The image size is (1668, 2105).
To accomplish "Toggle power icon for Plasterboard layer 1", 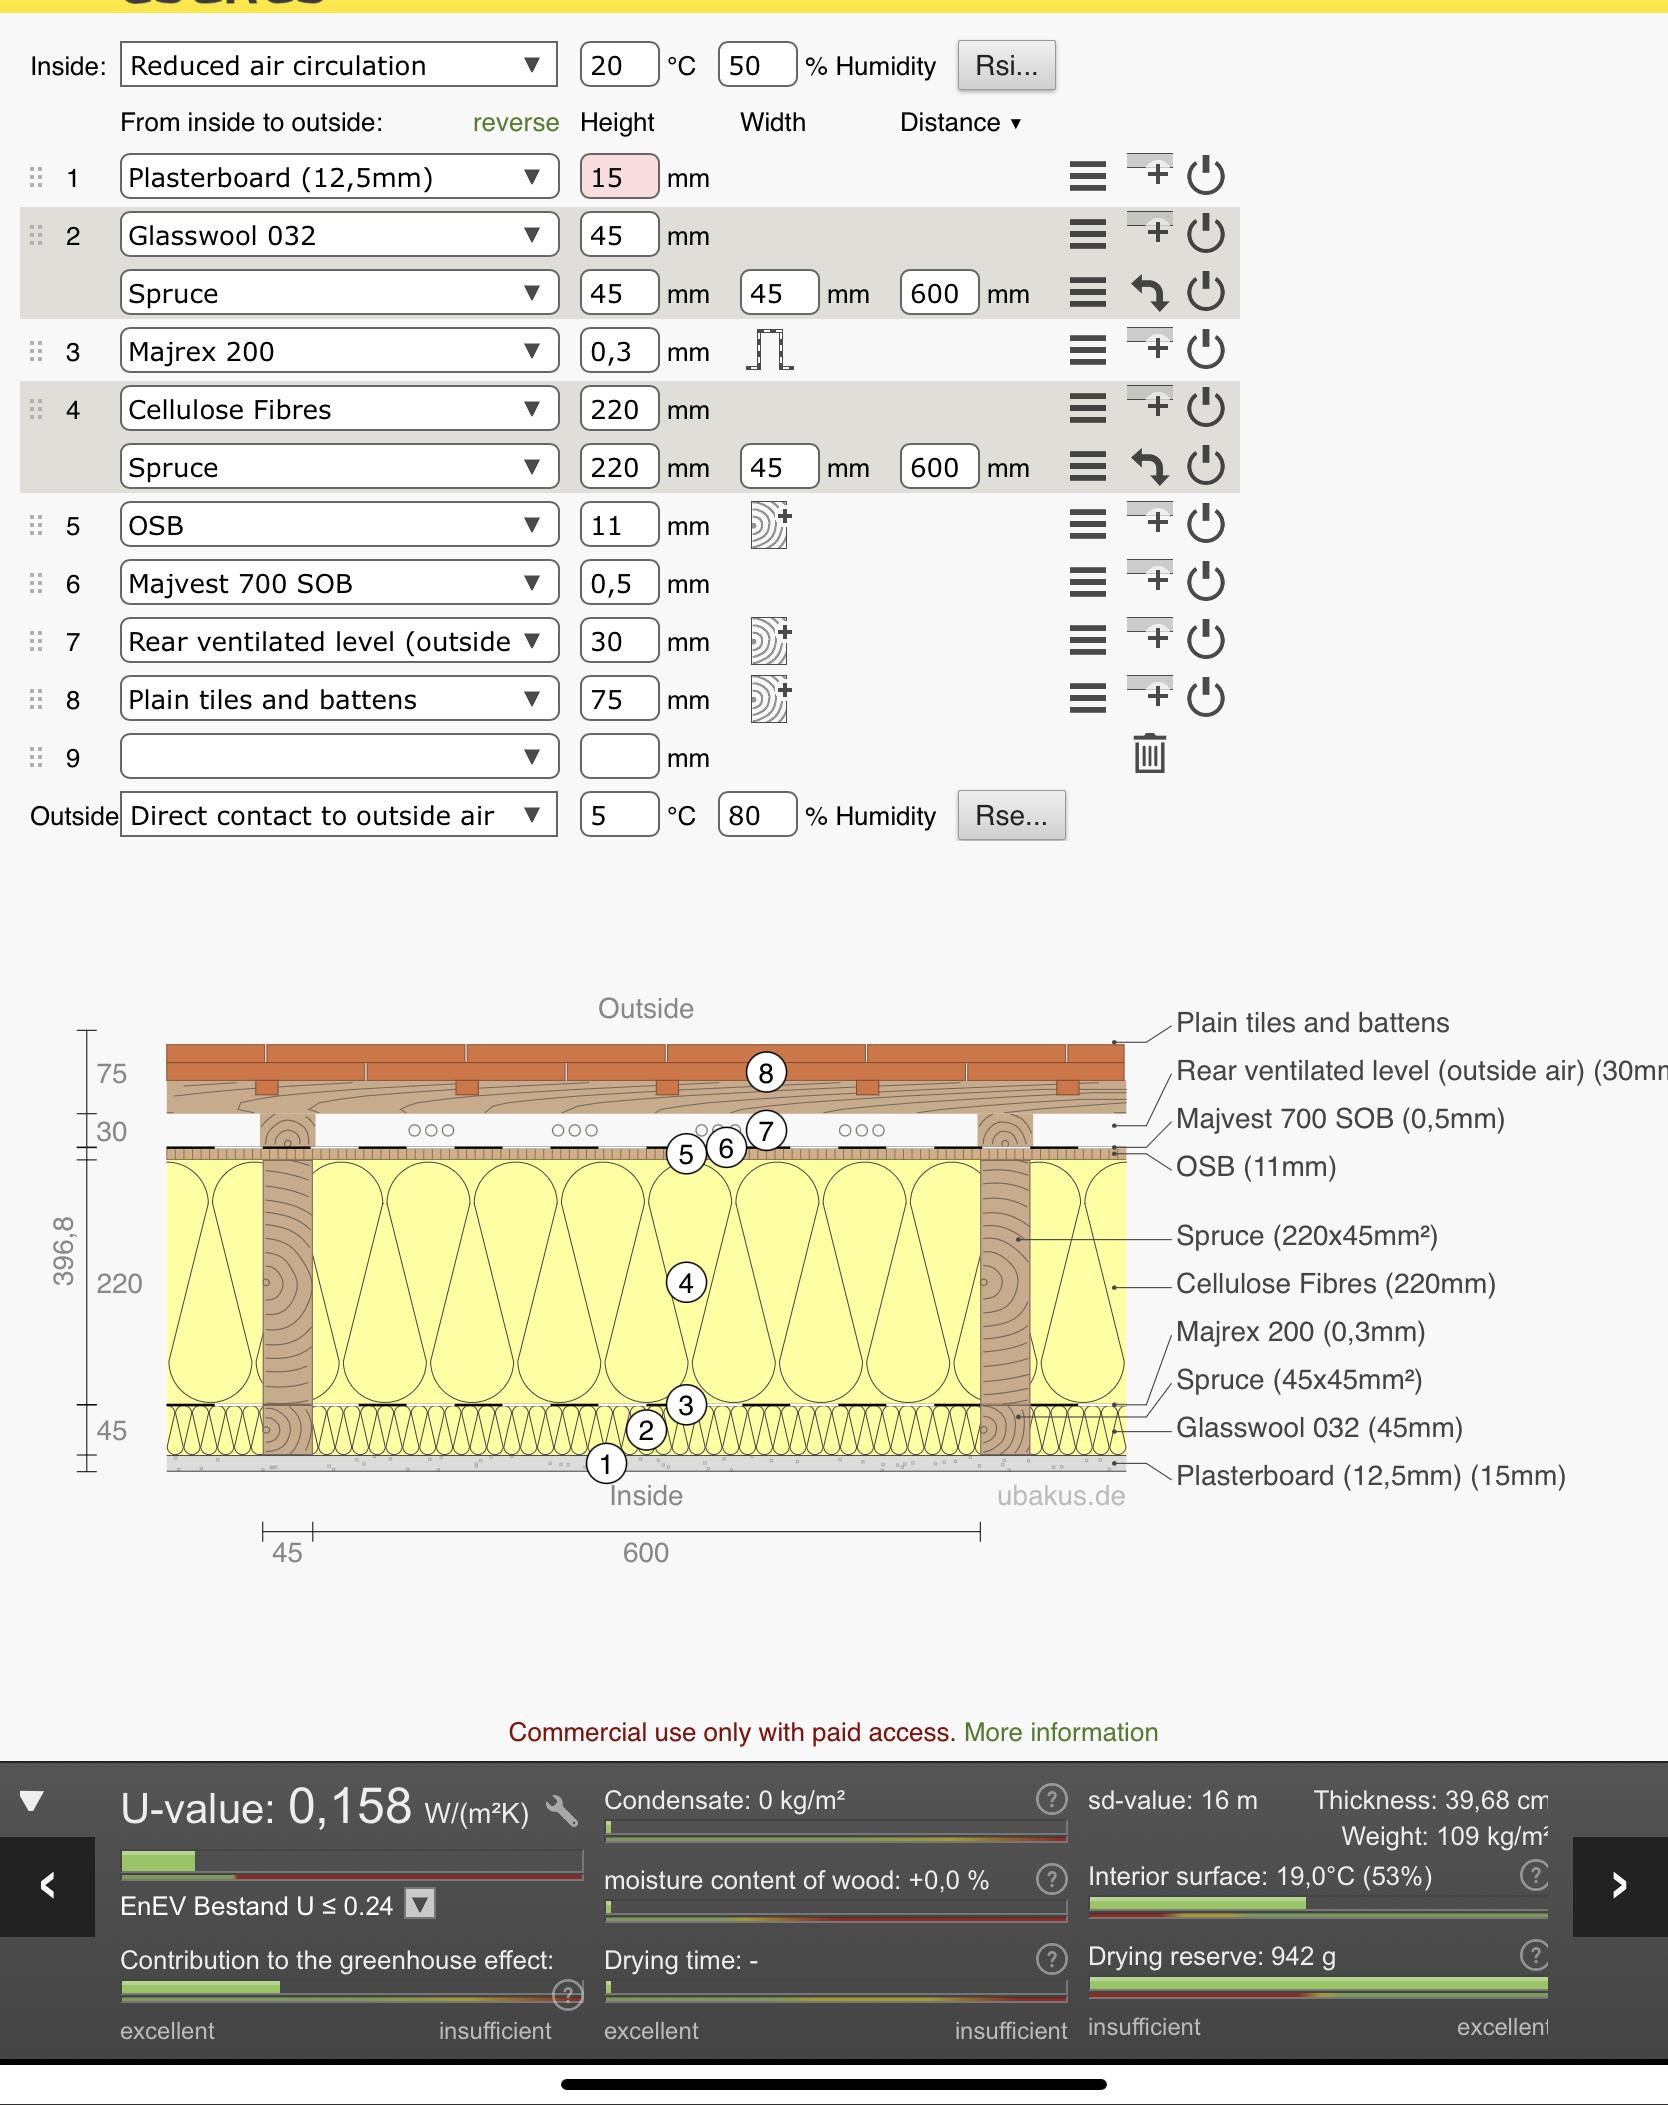I will point(1206,176).
